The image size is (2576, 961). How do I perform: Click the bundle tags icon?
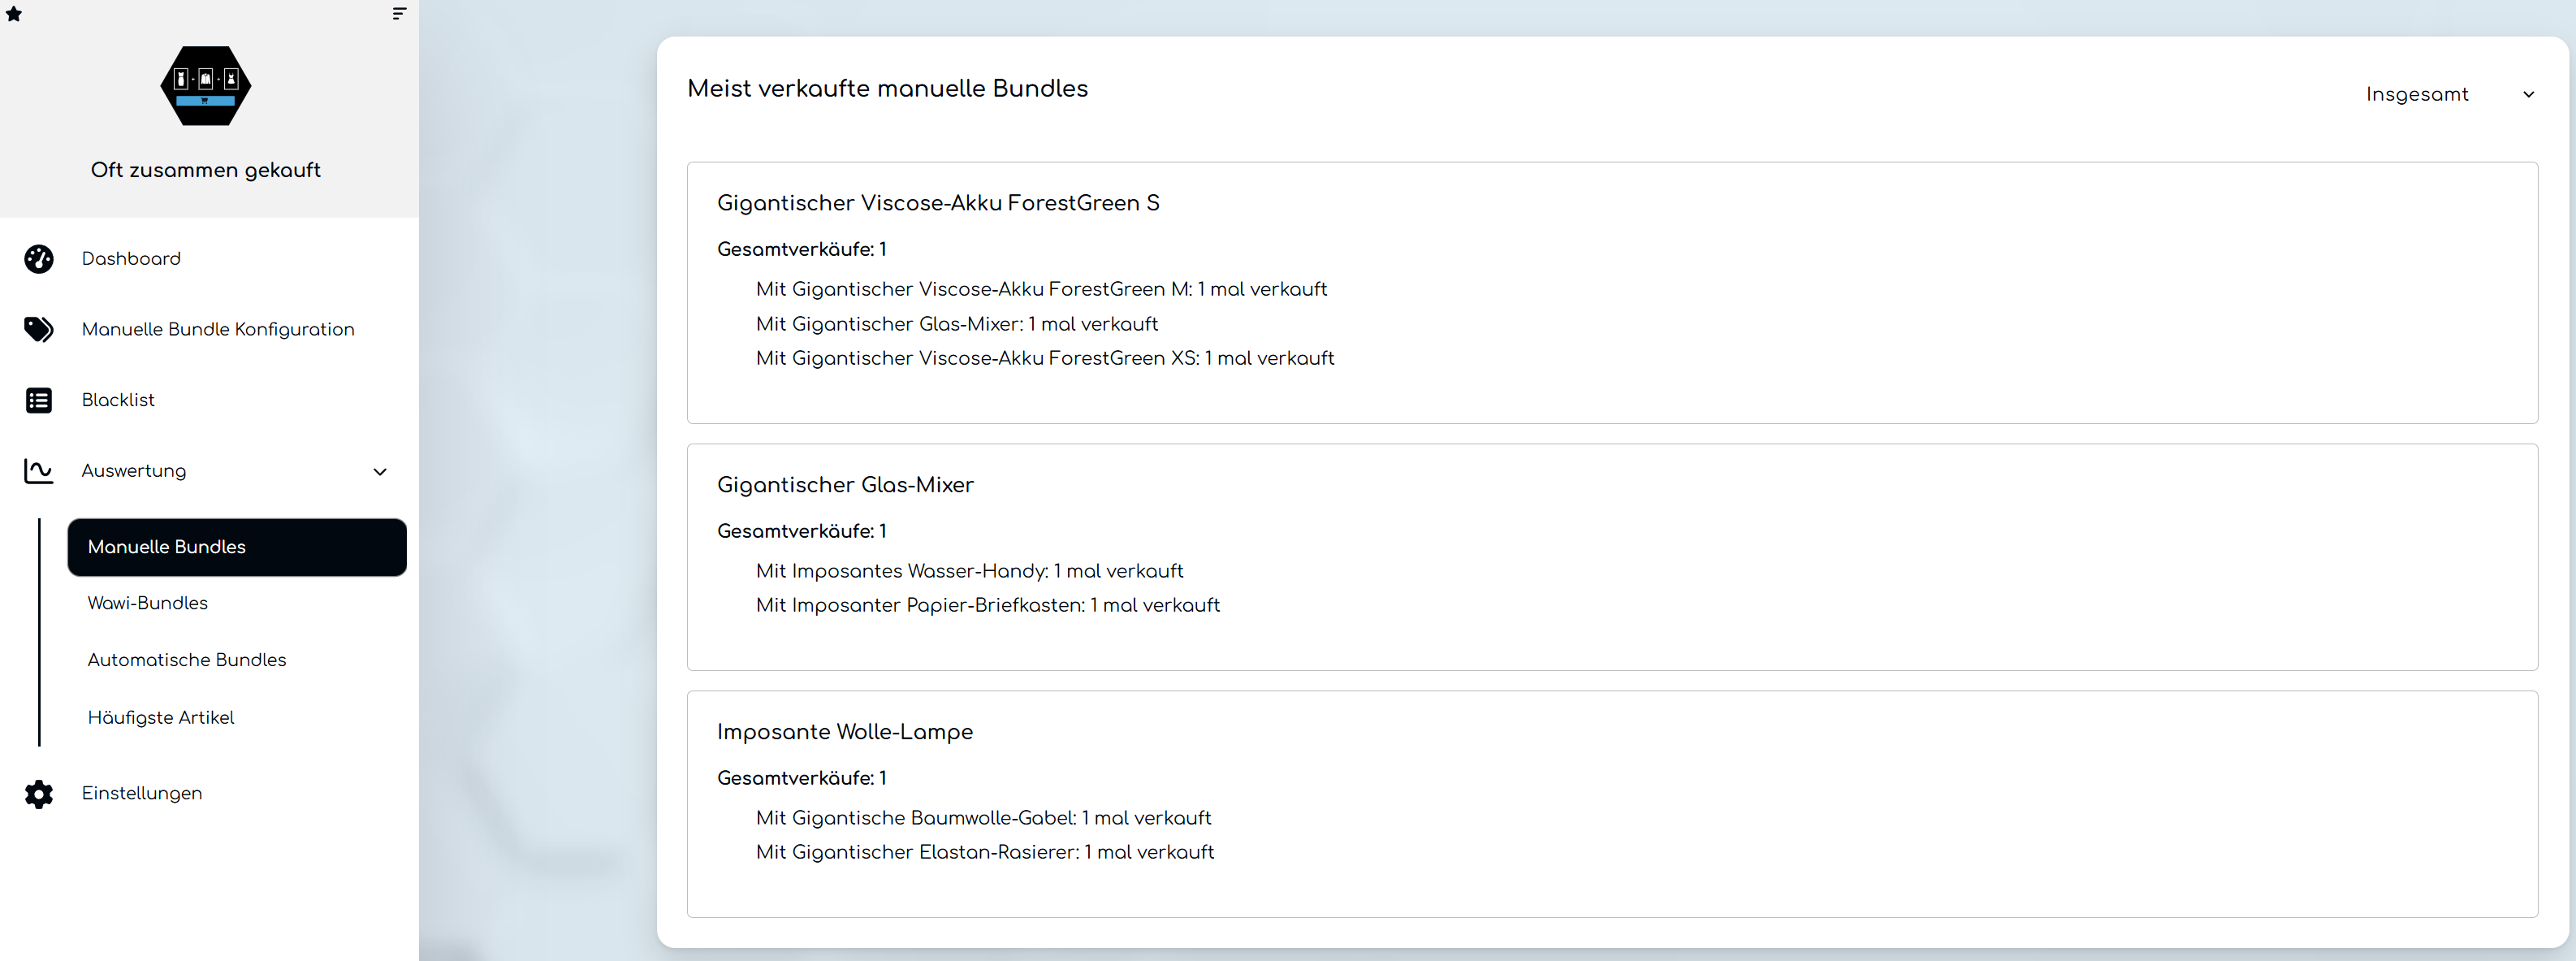39,329
